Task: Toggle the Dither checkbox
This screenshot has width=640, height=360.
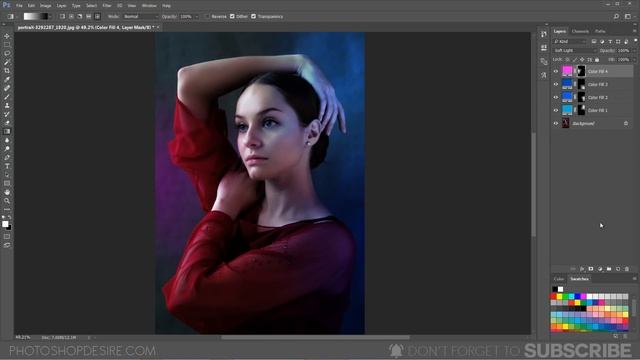Action: (232, 16)
